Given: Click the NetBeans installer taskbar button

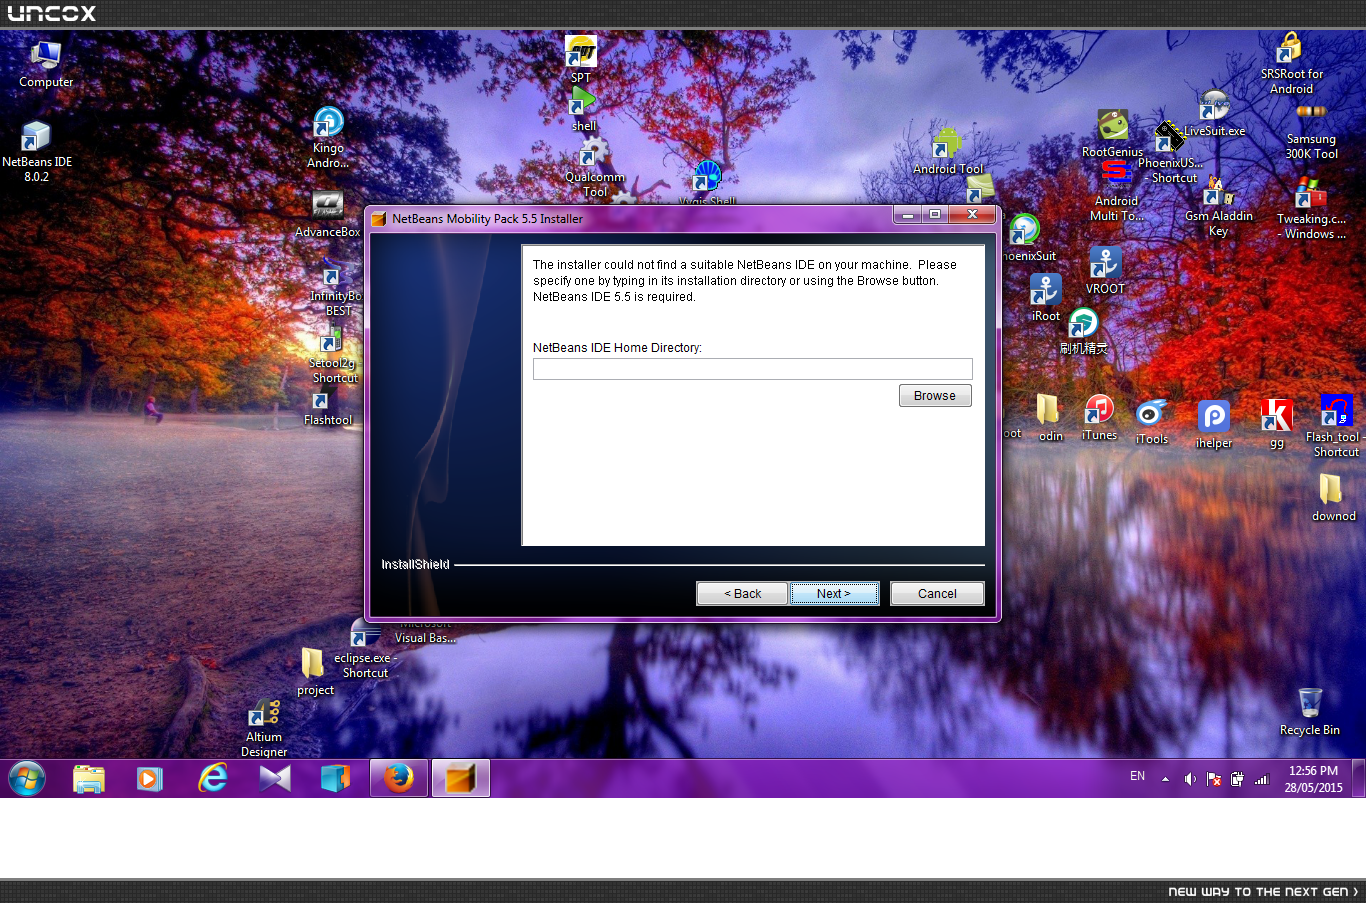Looking at the screenshot, I should pyautogui.click(x=460, y=778).
